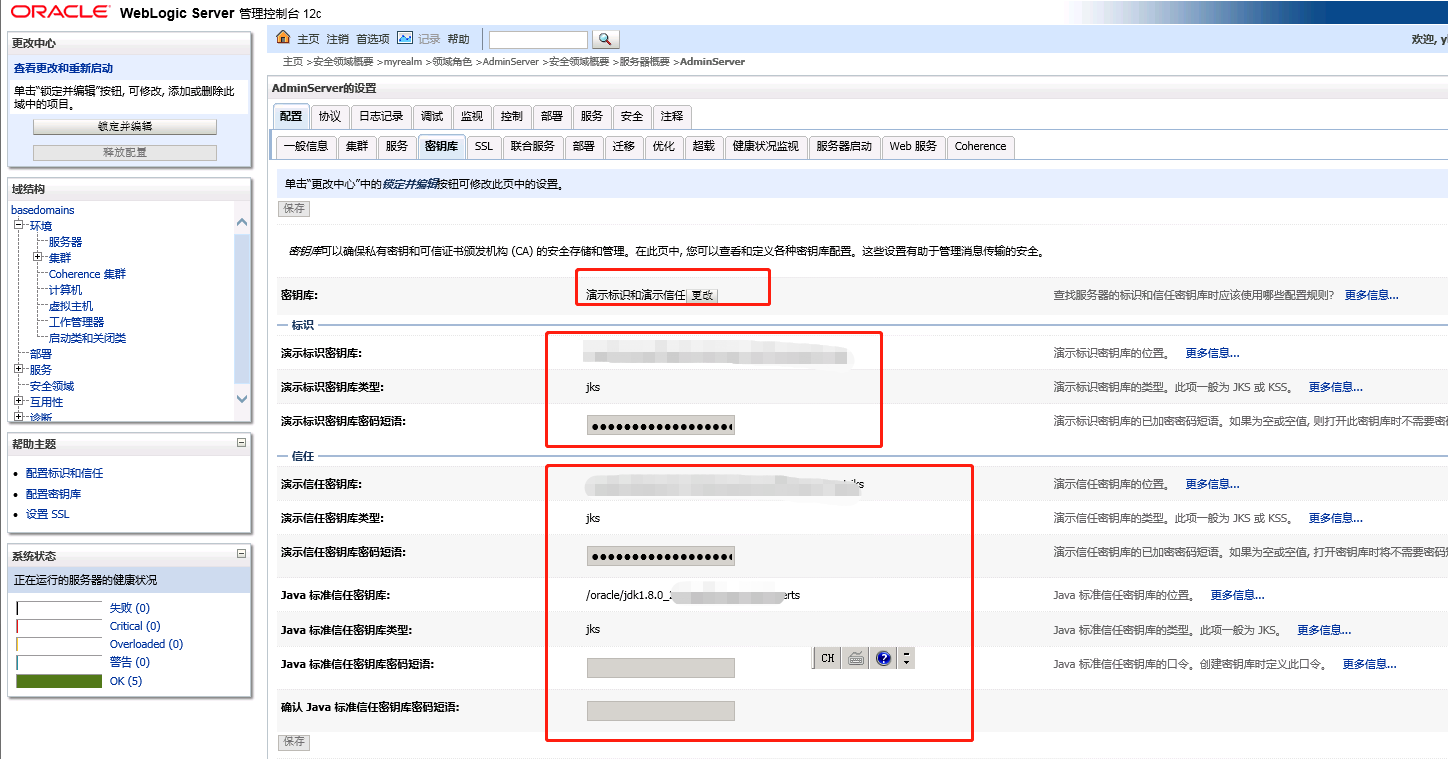The height and width of the screenshot is (759, 1448).
Task: Open 工作管理器 tree item
Action: (x=77, y=322)
